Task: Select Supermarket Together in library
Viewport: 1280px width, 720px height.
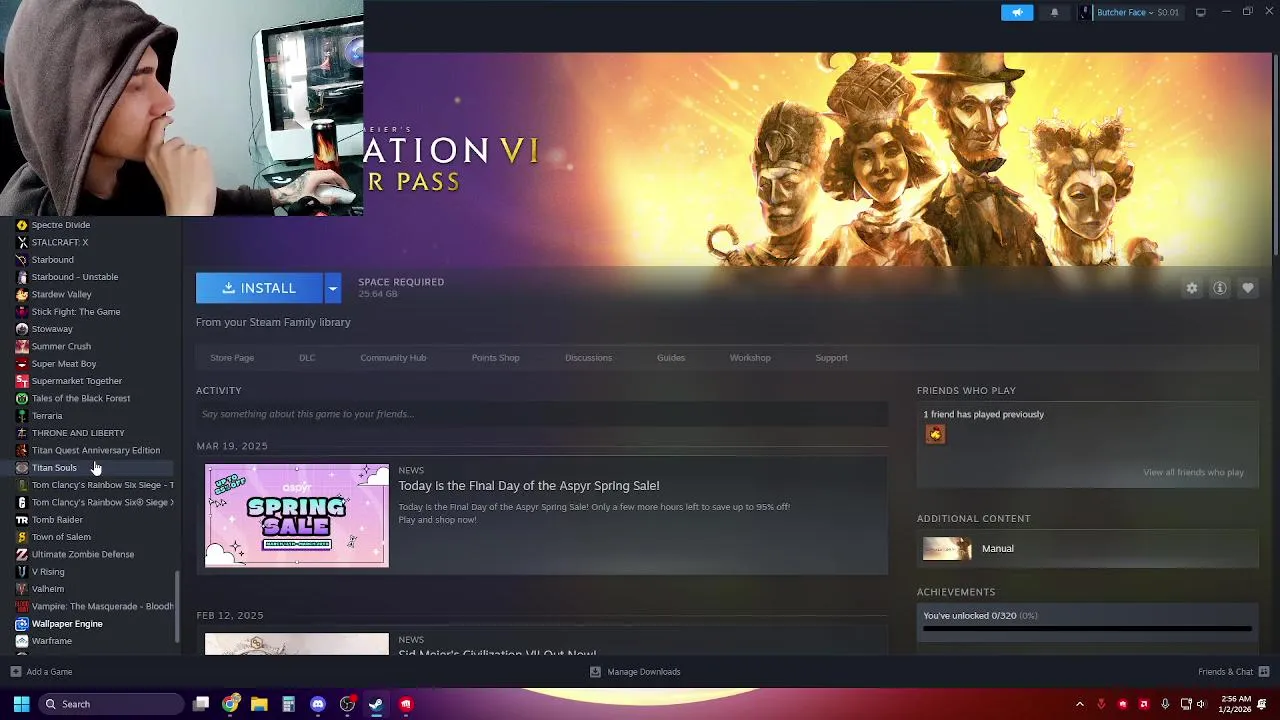Action: (77, 381)
